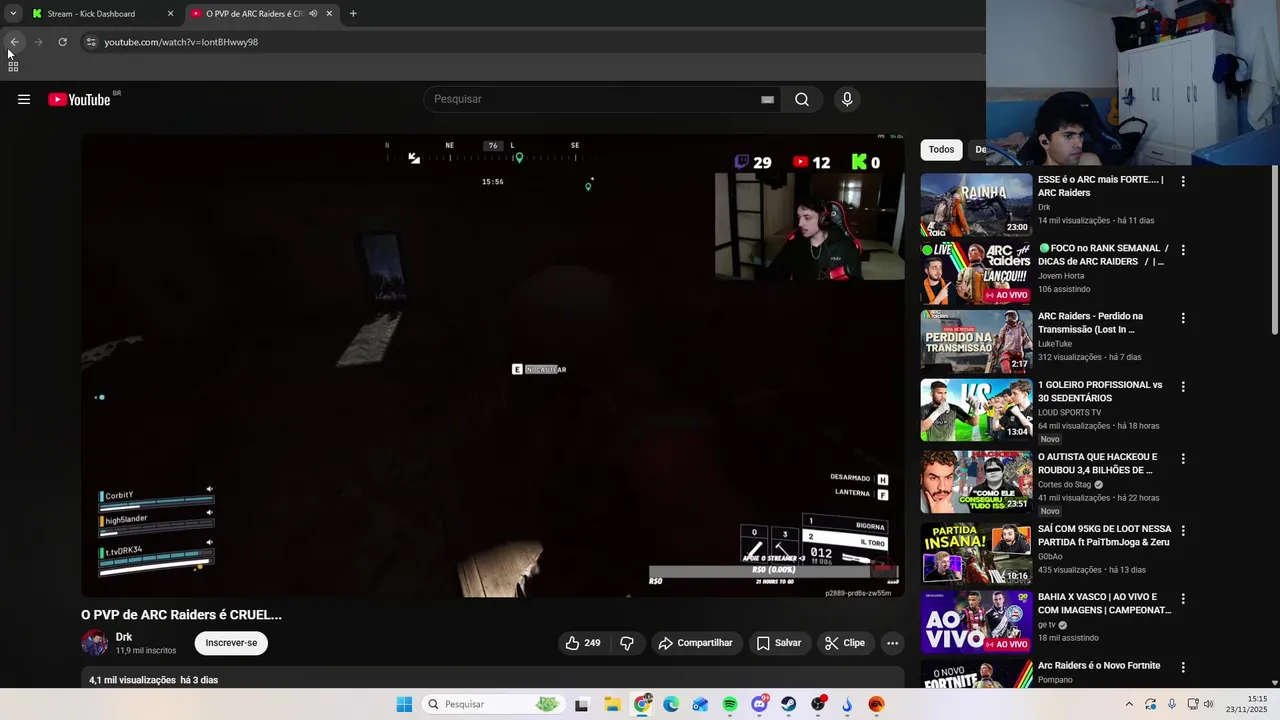Open Spotify from the taskbar
Screen dimensions: 1280x720
point(730,704)
